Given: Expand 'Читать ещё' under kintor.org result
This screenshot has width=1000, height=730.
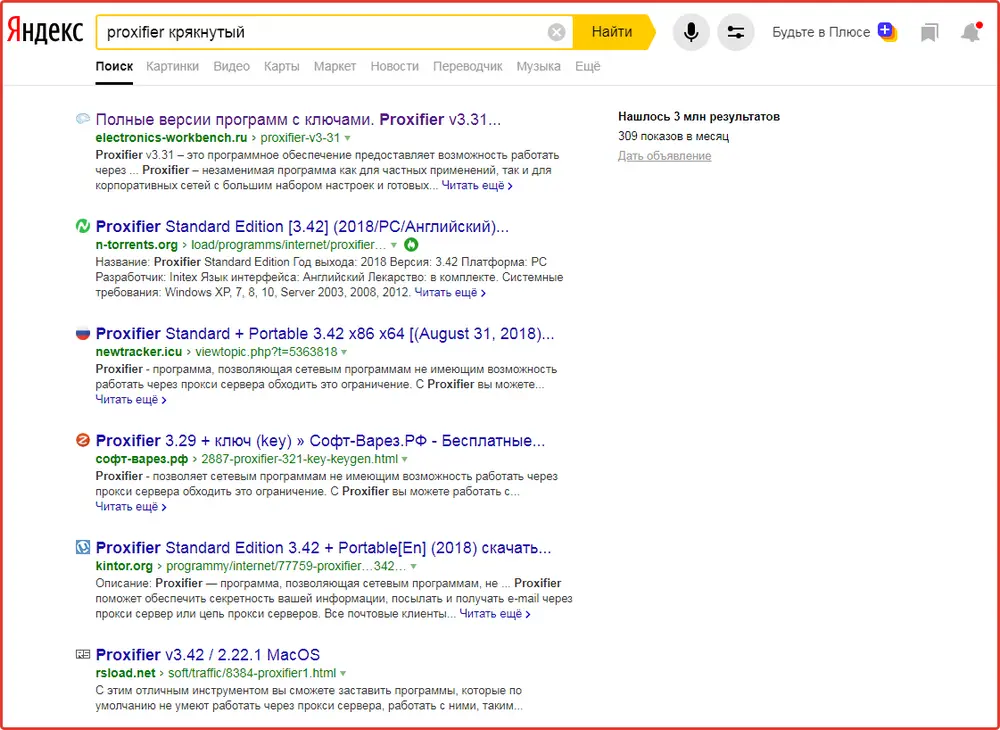Looking at the screenshot, I should click(x=495, y=614).
